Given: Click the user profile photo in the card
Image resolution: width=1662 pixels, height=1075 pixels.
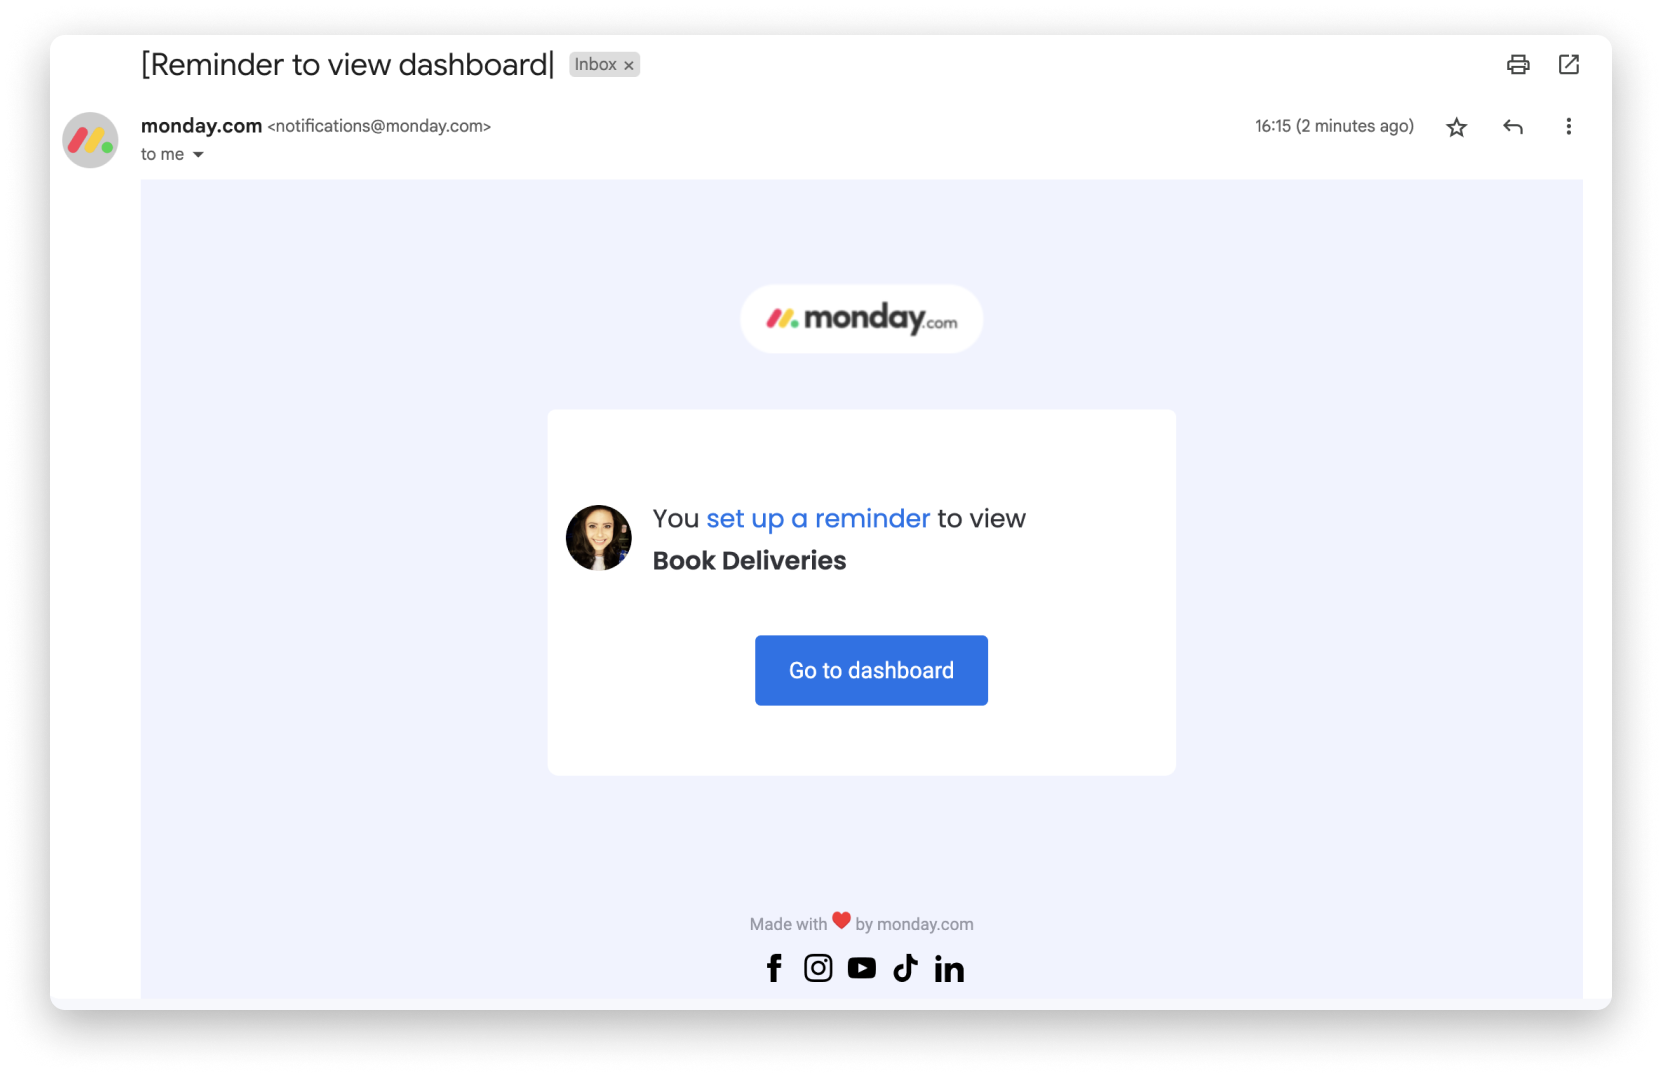Looking at the screenshot, I should tap(598, 538).
